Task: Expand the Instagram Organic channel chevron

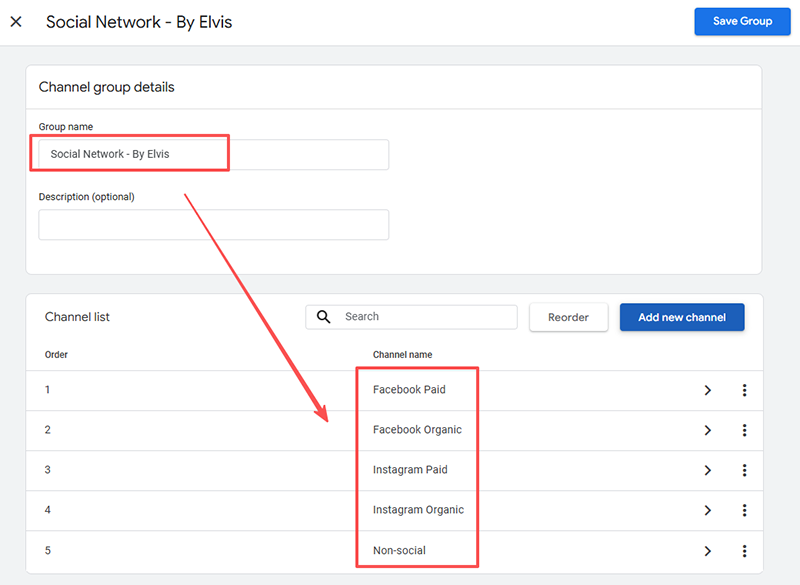Action: tap(707, 510)
